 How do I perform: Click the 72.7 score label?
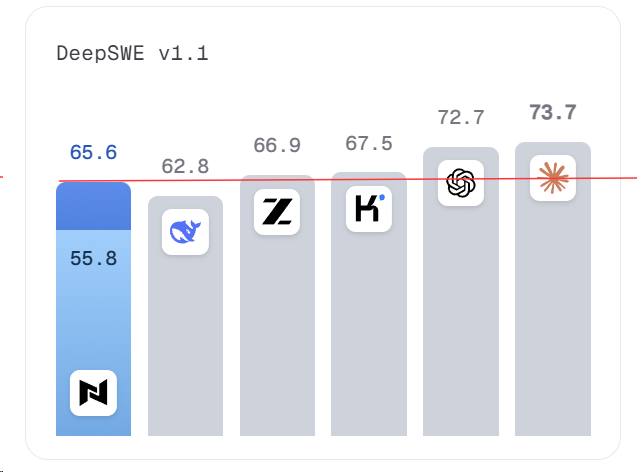pyautogui.click(x=461, y=118)
